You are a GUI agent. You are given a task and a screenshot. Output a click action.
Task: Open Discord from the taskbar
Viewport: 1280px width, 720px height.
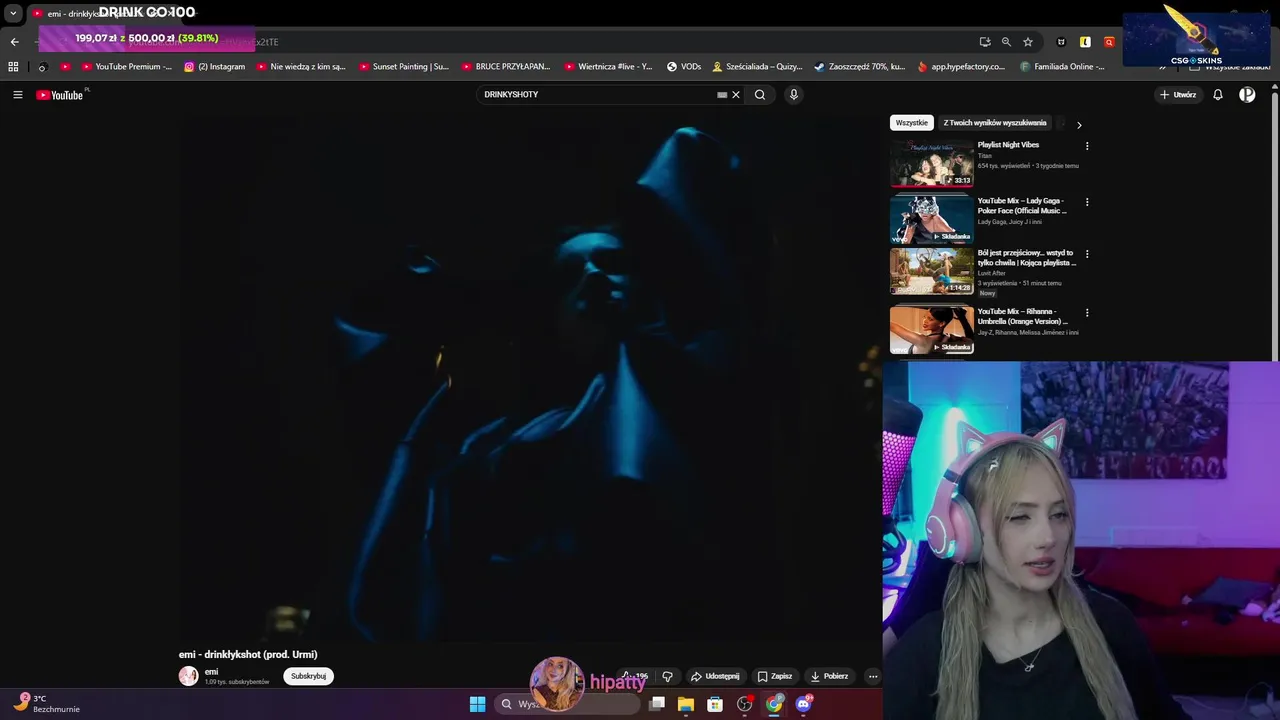(803, 704)
